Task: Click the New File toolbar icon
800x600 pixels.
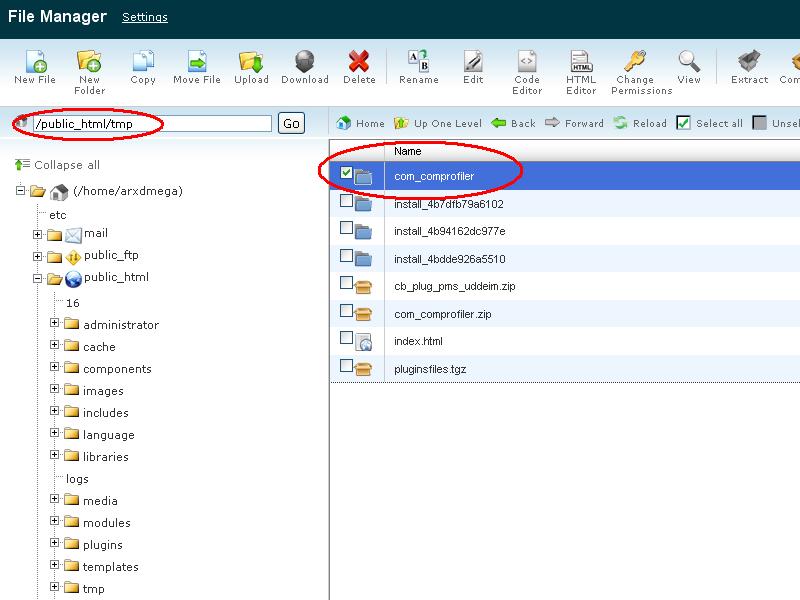Action: 36,61
